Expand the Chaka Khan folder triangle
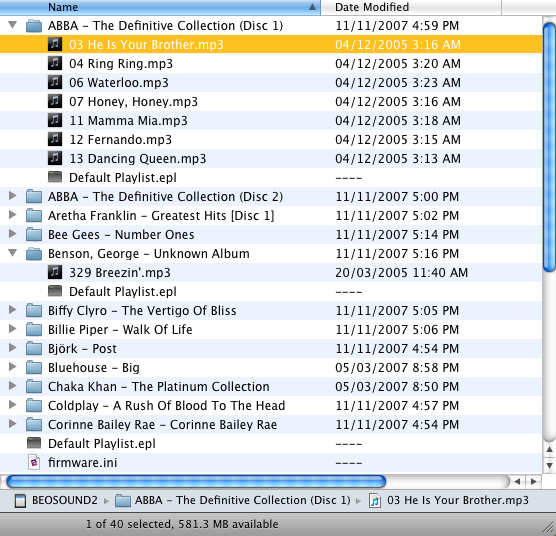The height and width of the screenshot is (536, 556). [13, 386]
